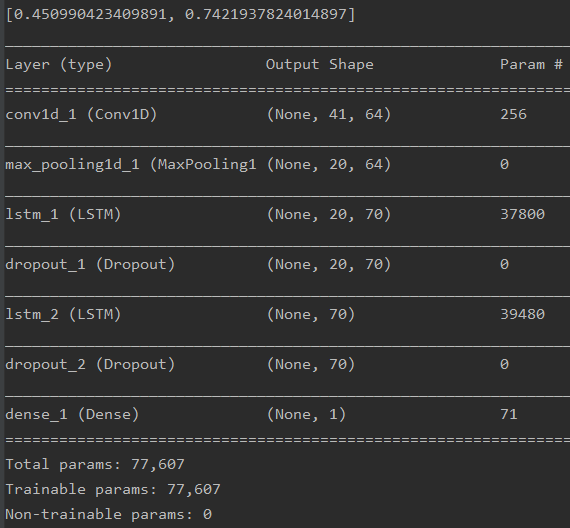
Task: Select the max_pooling1d_1 layer row text
Action: [131, 164]
